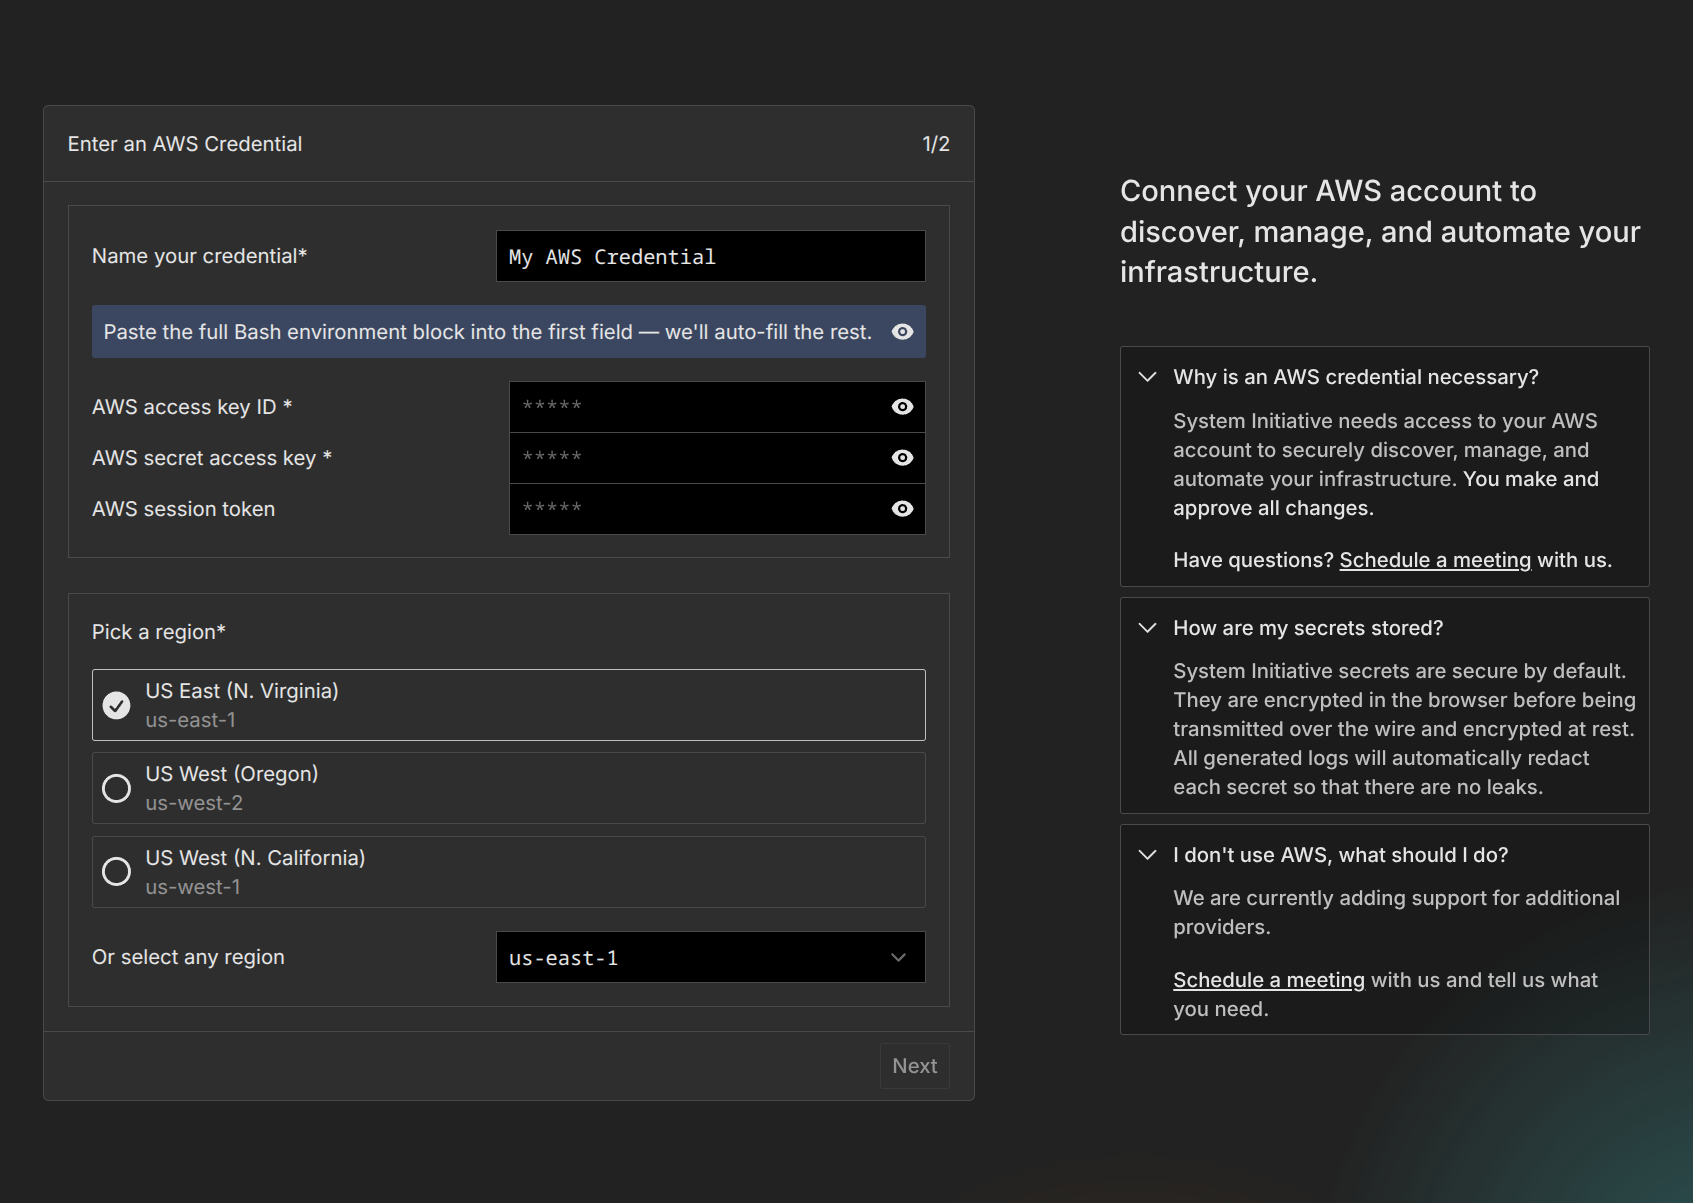Select US East (N. Virginia) region
The image size is (1693, 1203).
click(117, 705)
